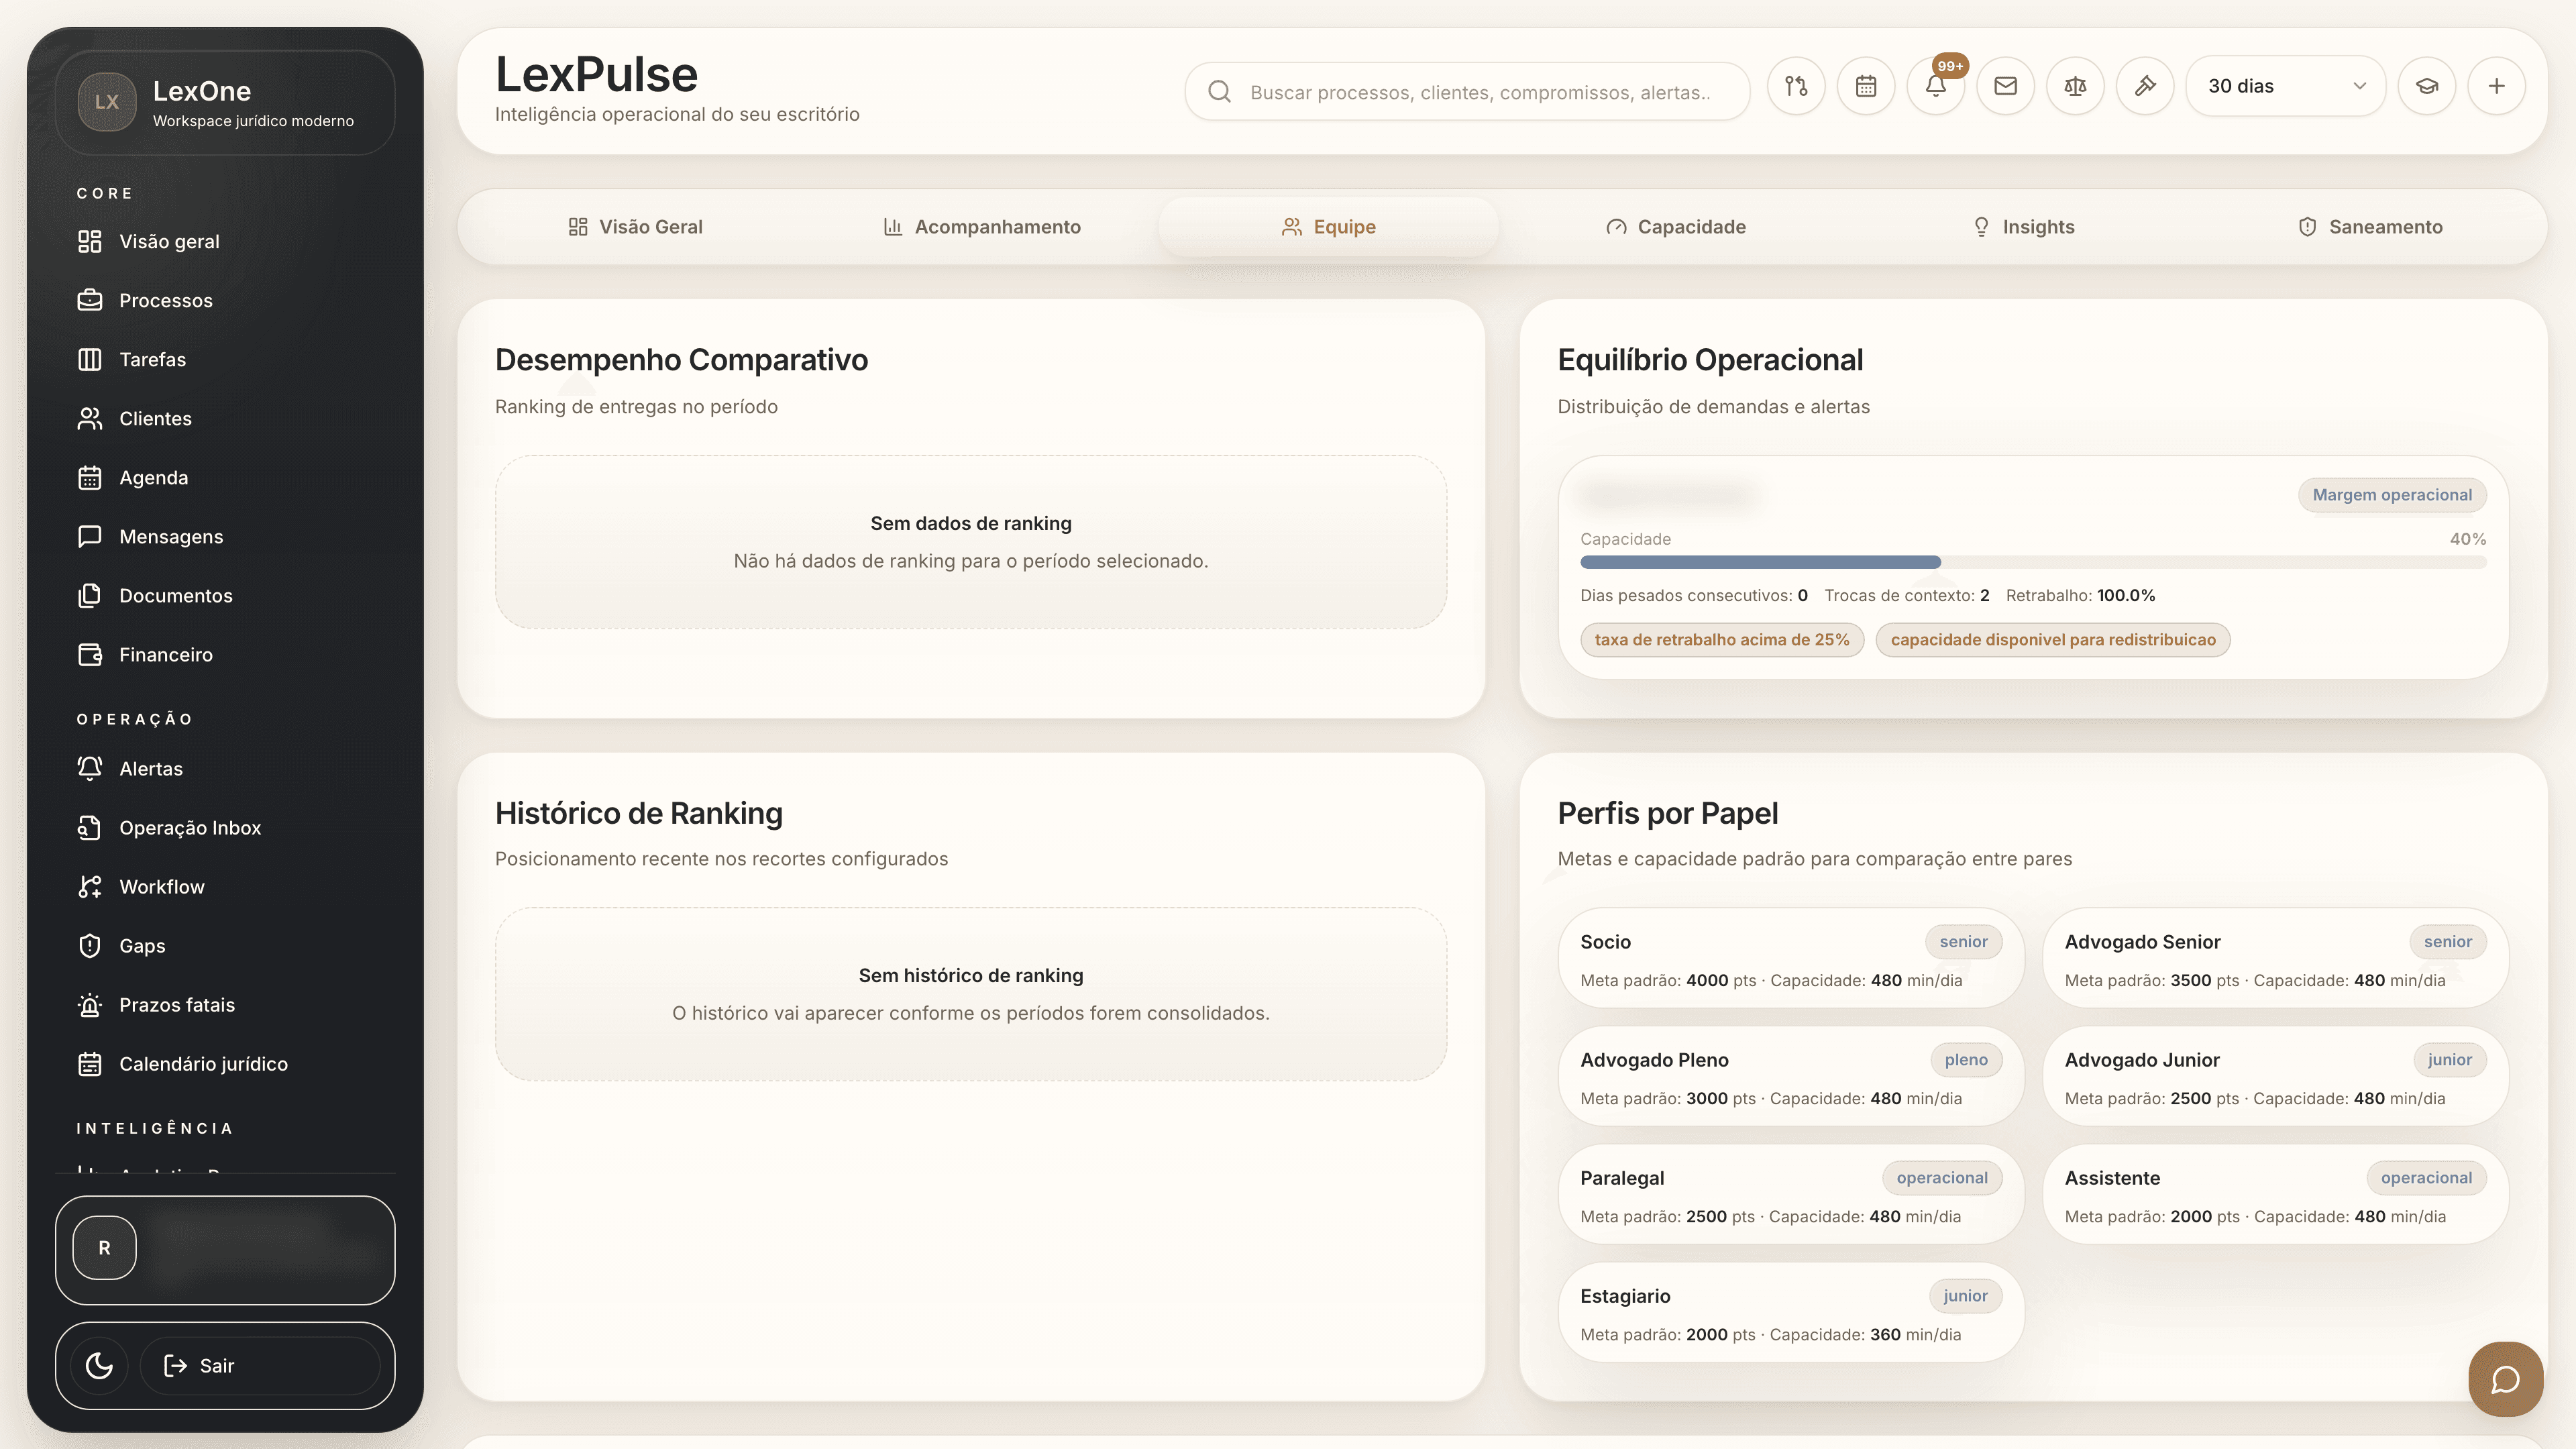
Task: Switch to the Saneamento tab
Action: click(x=2369, y=227)
